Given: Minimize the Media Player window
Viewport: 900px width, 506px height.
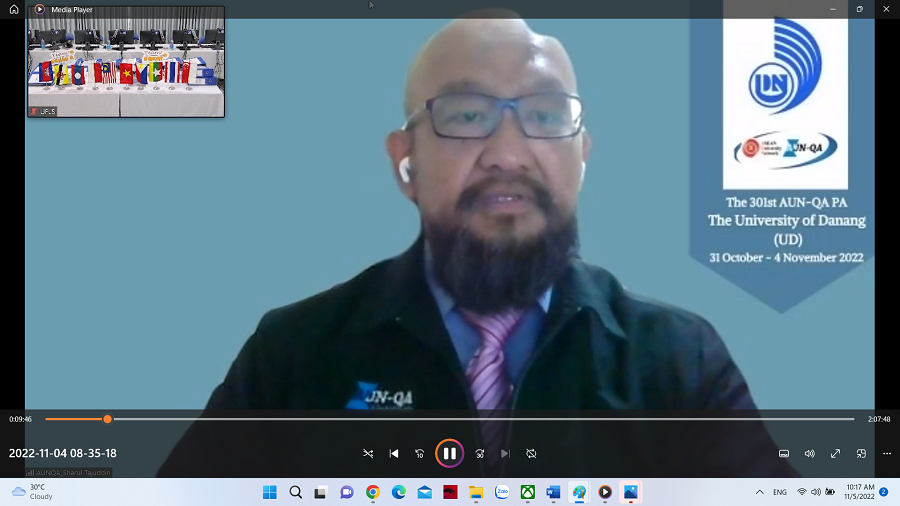Looking at the screenshot, I should pos(833,9).
